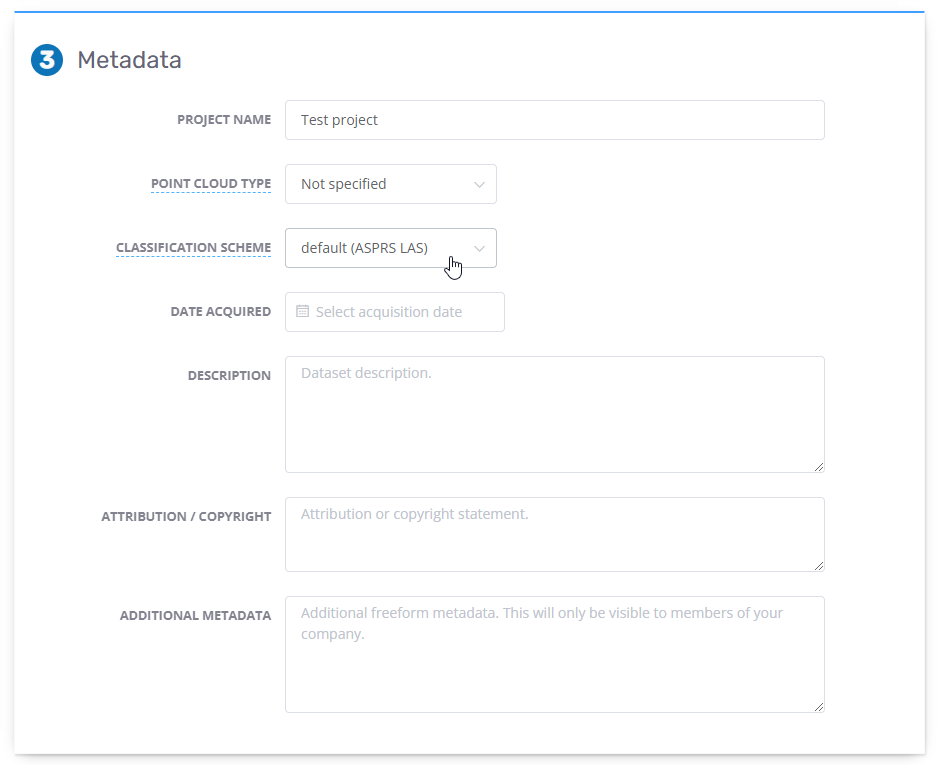This screenshot has width=939, height=765.
Task: Click the Additional Metadata label
Action: click(x=195, y=616)
